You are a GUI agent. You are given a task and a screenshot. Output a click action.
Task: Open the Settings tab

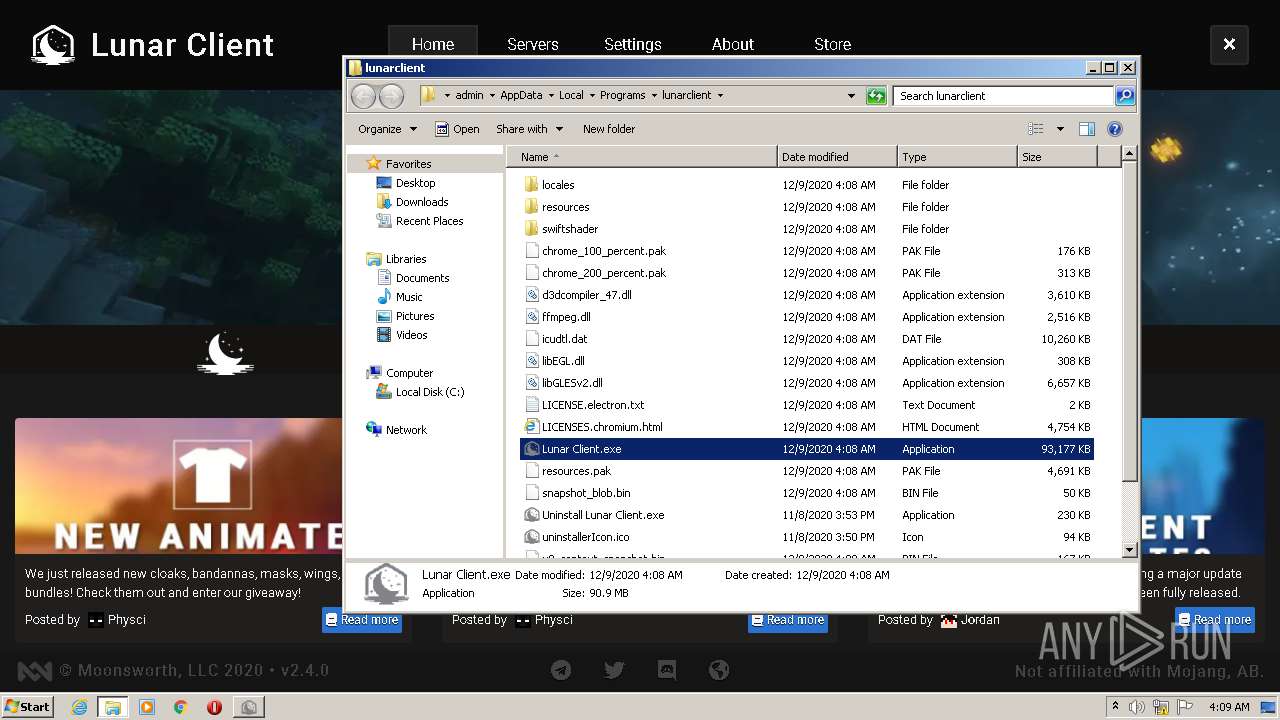click(x=633, y=44)
